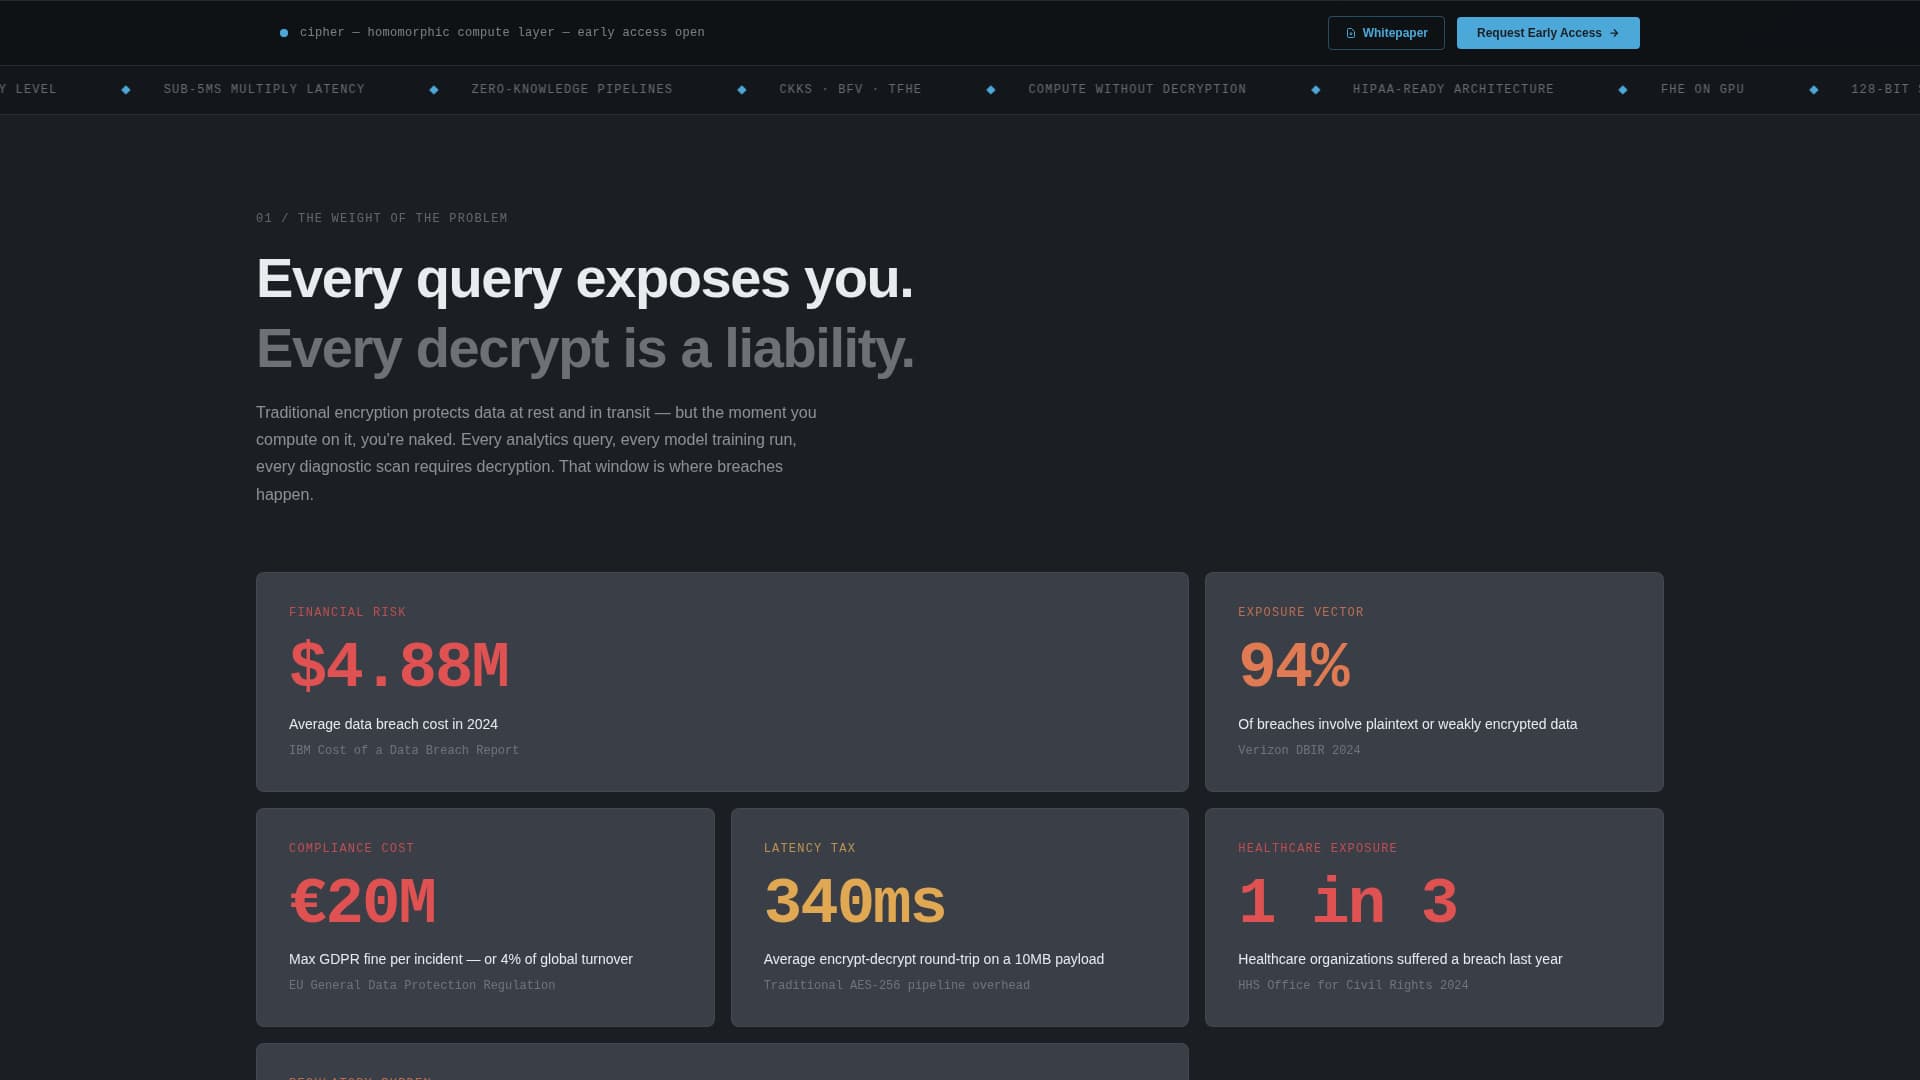
Task: Click diamond before COMPUTE WITHOUT DECRYPTION
Action: click(x=991, y=90)
